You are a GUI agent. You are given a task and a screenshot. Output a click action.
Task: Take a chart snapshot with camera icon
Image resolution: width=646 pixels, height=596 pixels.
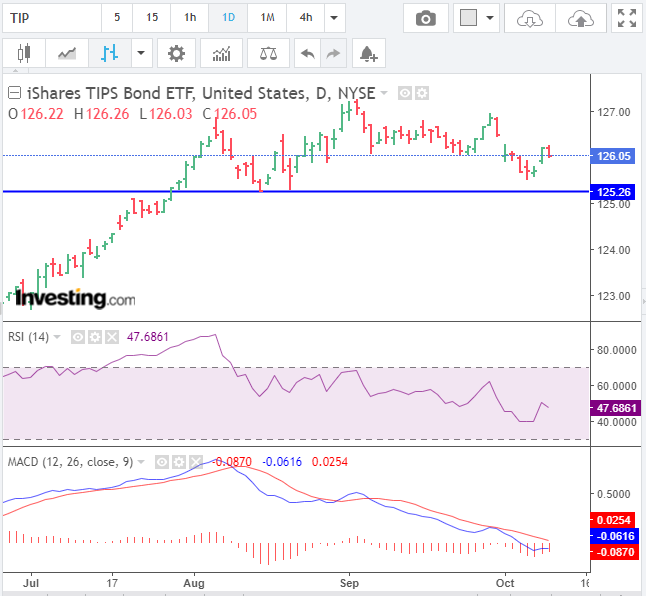426,18
